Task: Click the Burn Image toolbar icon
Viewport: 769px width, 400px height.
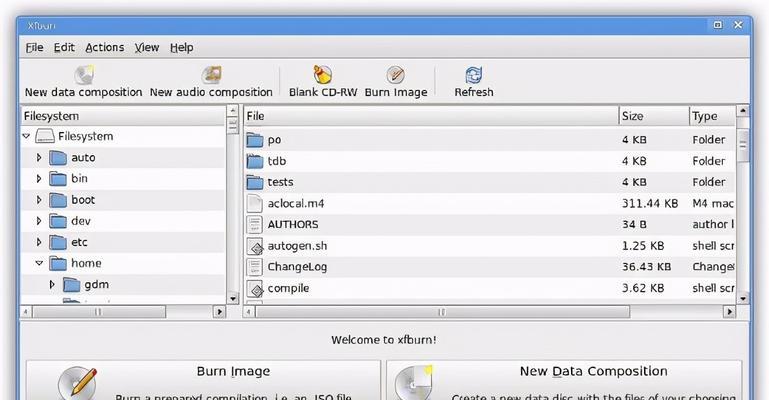Action: (x=396, y=75)
